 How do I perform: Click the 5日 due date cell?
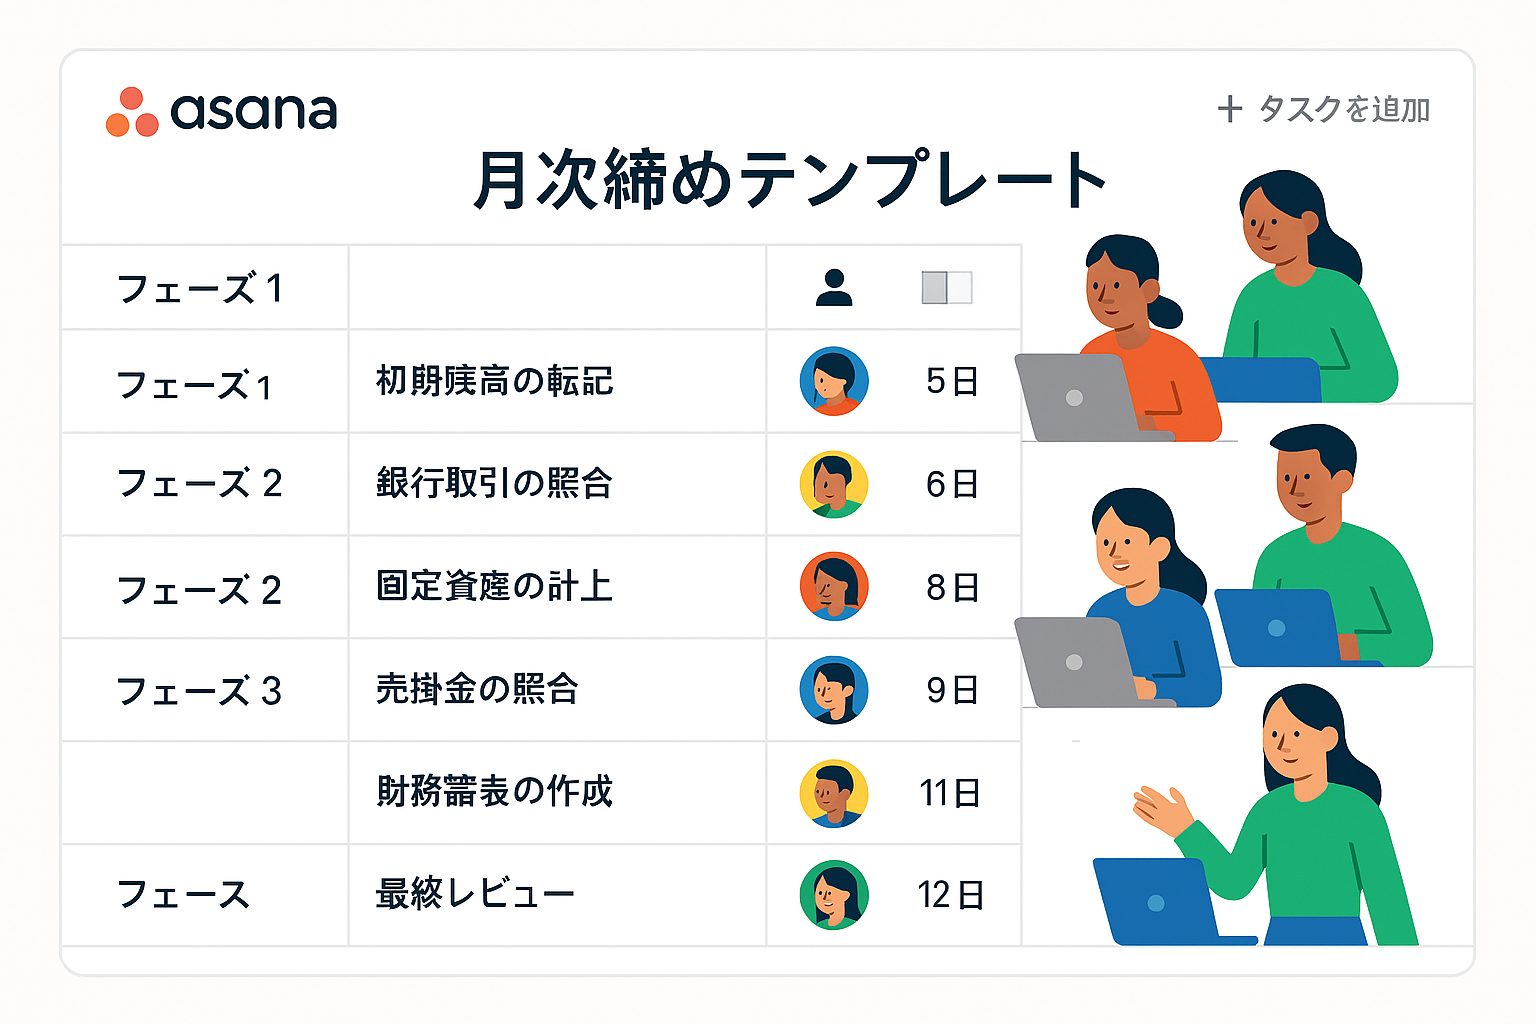click(x=951, y=381)
